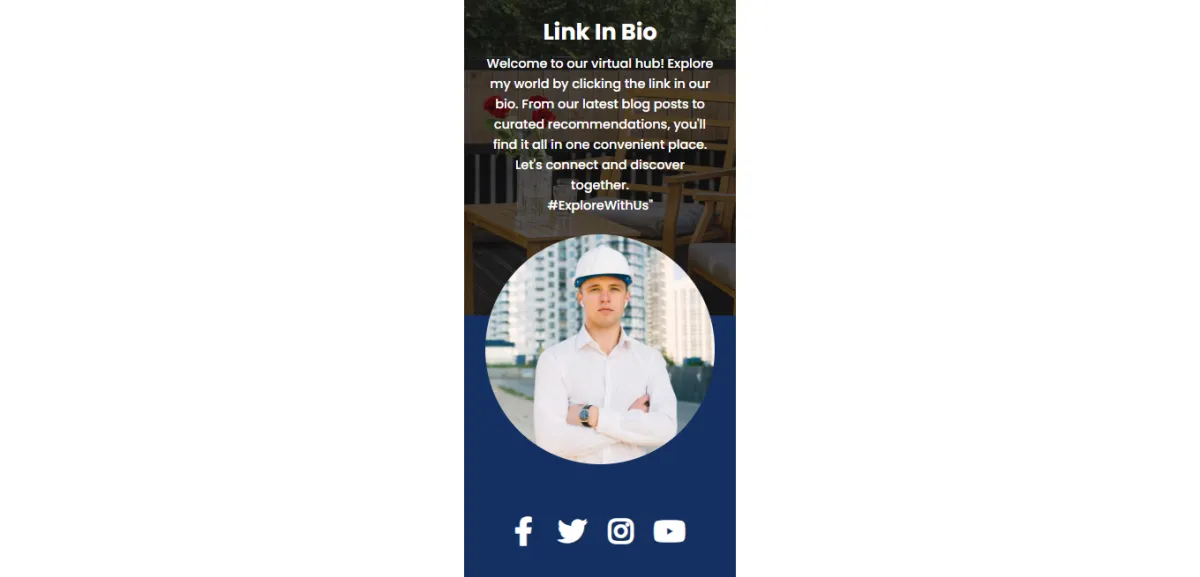Viewport: 1200px width, 577px height.
Task: Open the Instagram camera icon
Action: 621,531
